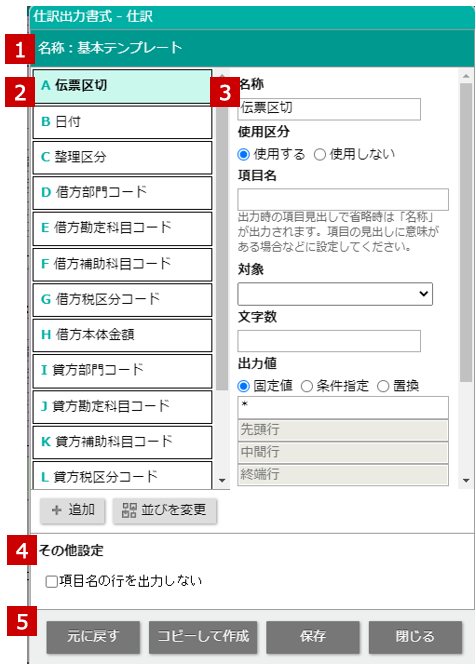Click the 元に戻す button

(x=93, y=637)
